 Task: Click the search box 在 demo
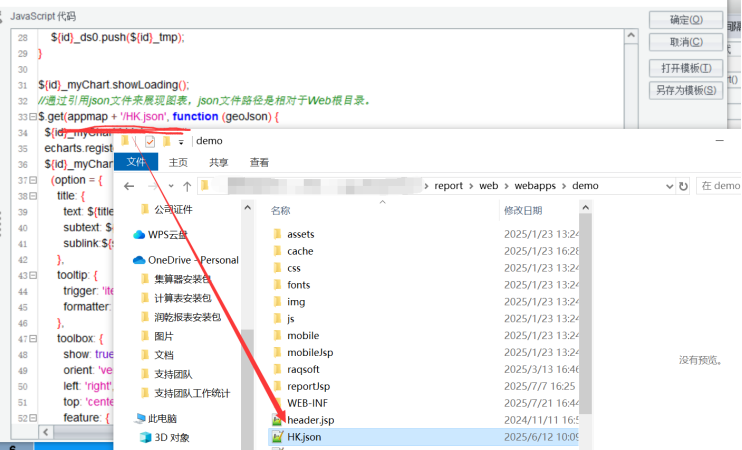[x=719, y=185]
